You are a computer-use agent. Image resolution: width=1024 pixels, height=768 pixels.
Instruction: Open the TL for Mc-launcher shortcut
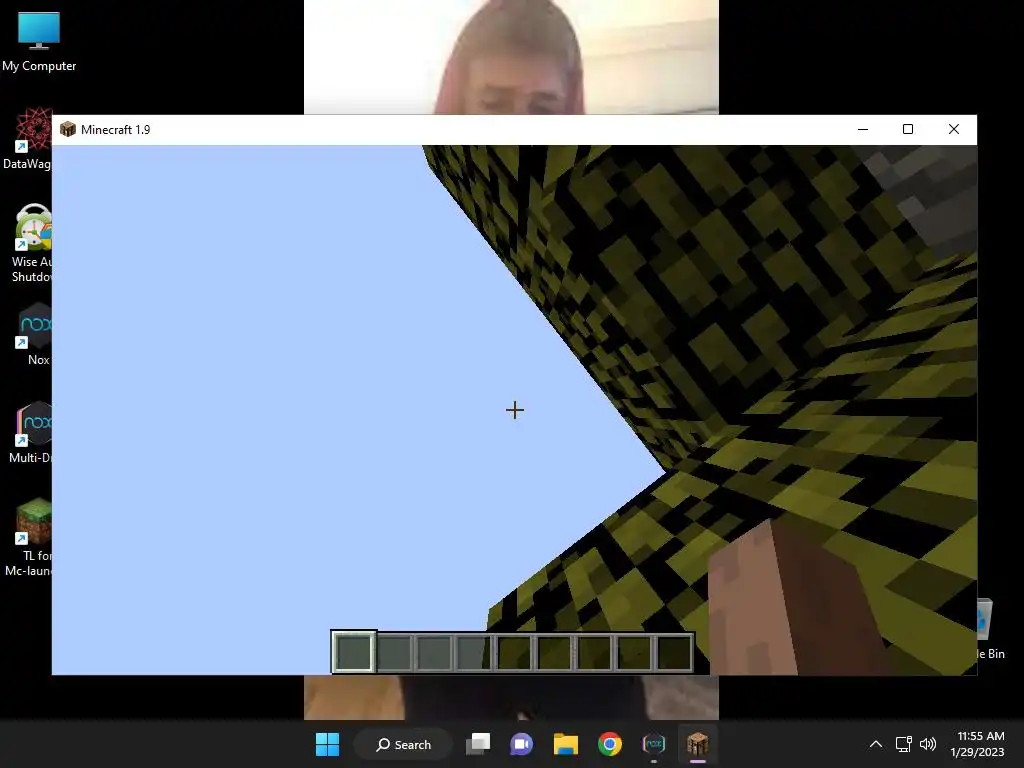(27, 537)
